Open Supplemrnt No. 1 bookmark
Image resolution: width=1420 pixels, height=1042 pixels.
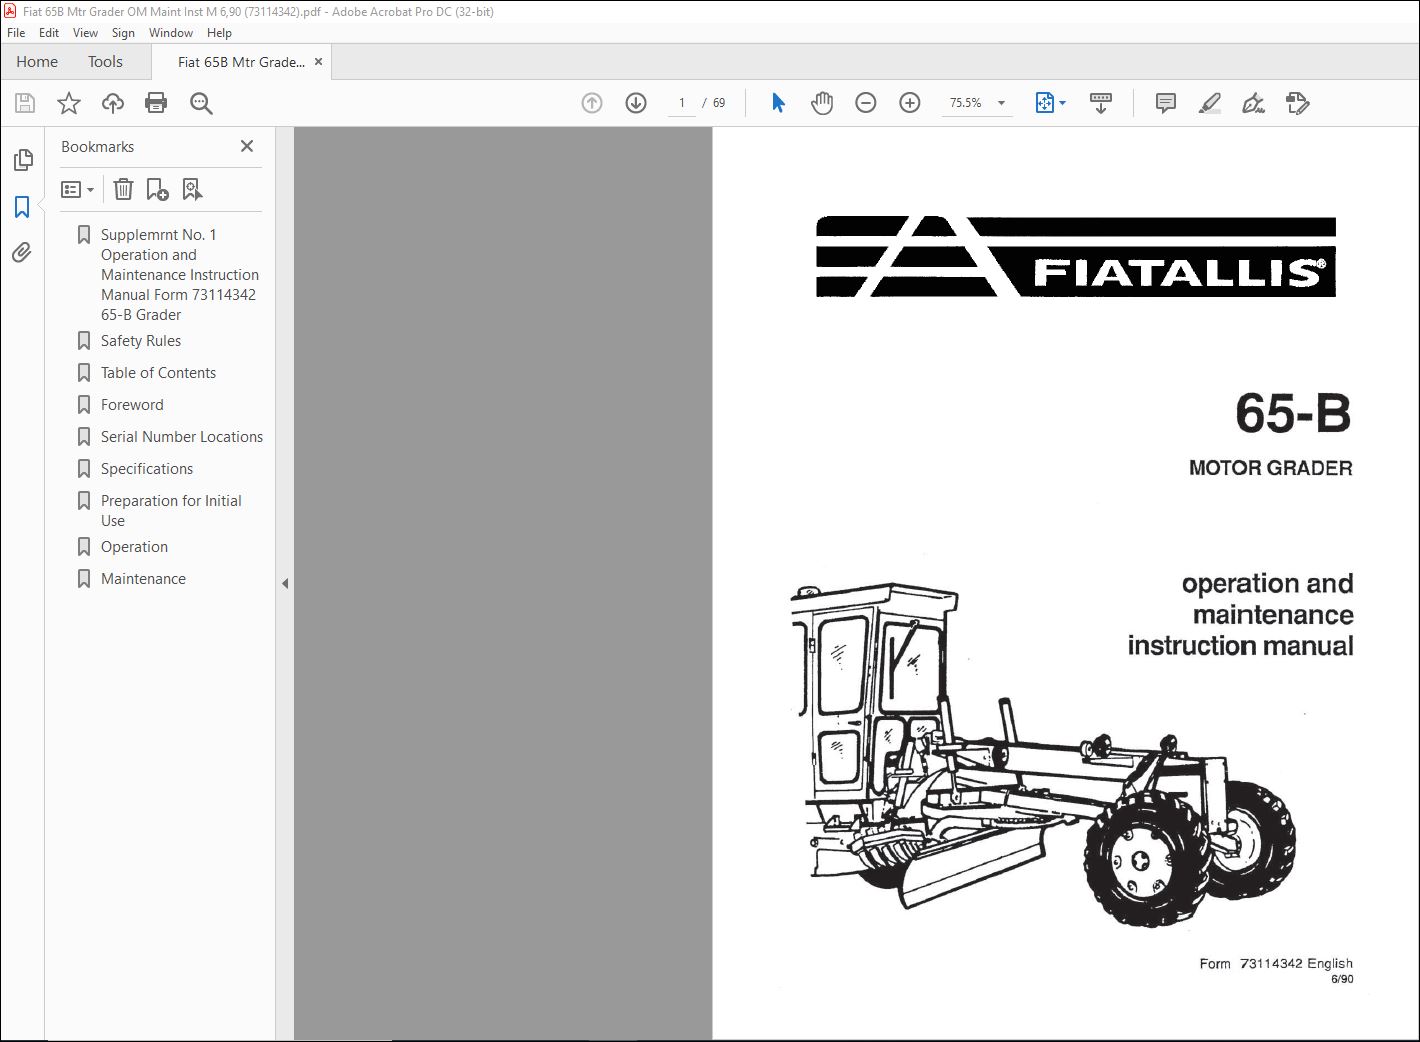click(180, 275)
